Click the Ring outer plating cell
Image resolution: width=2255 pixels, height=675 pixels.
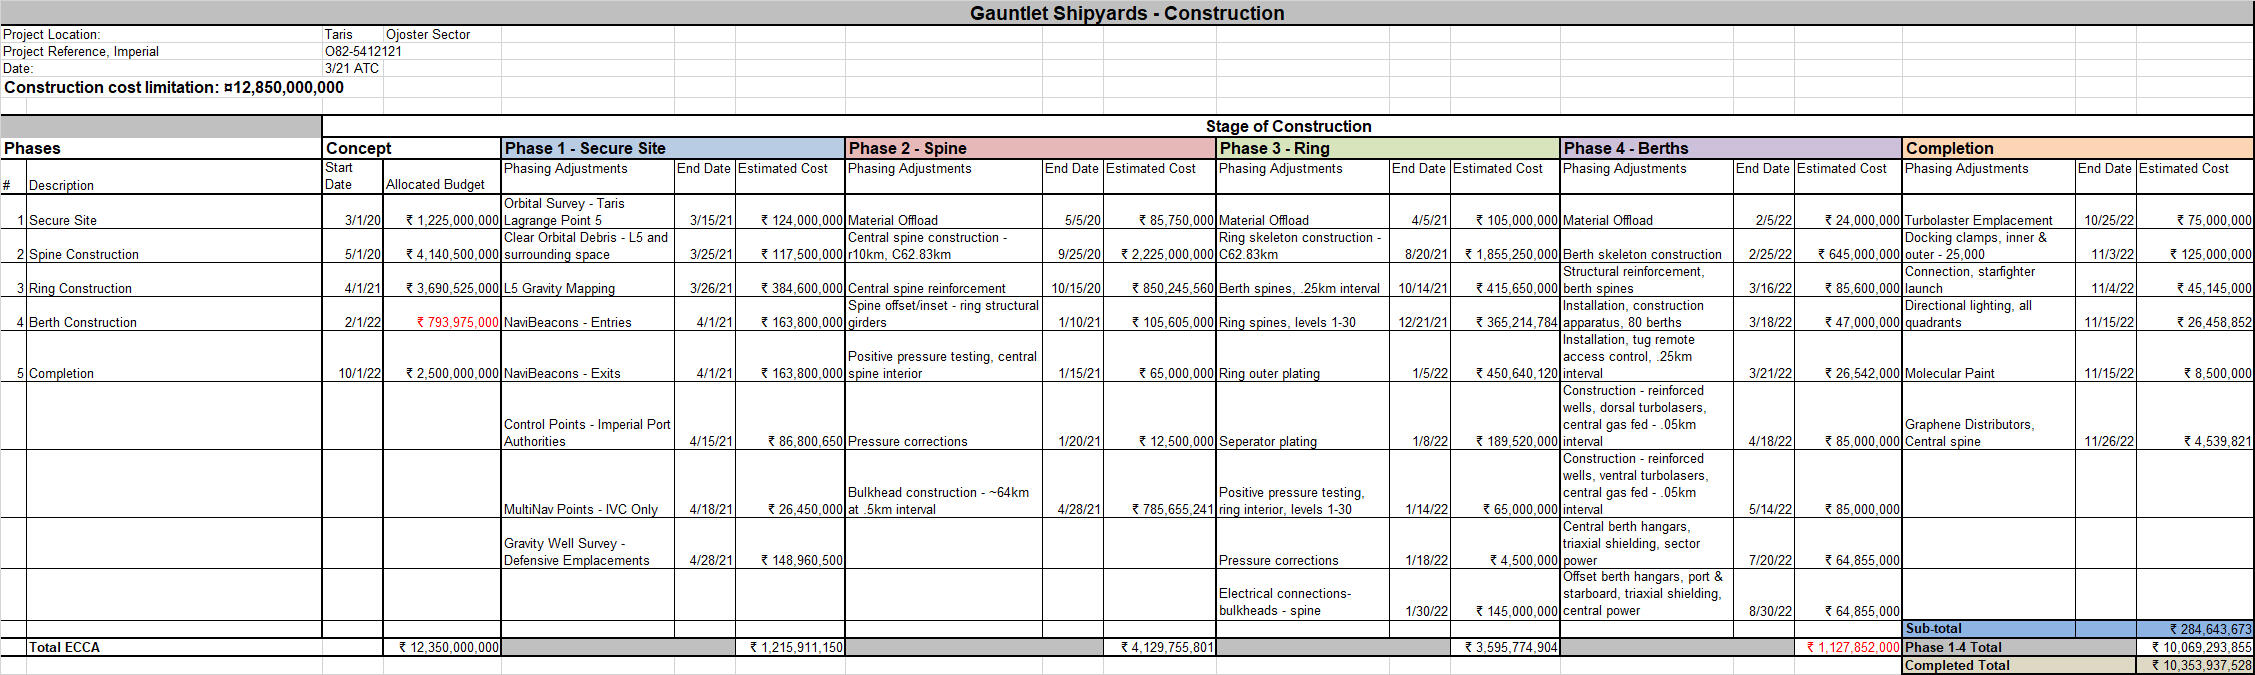click(x=1269, y=373)
